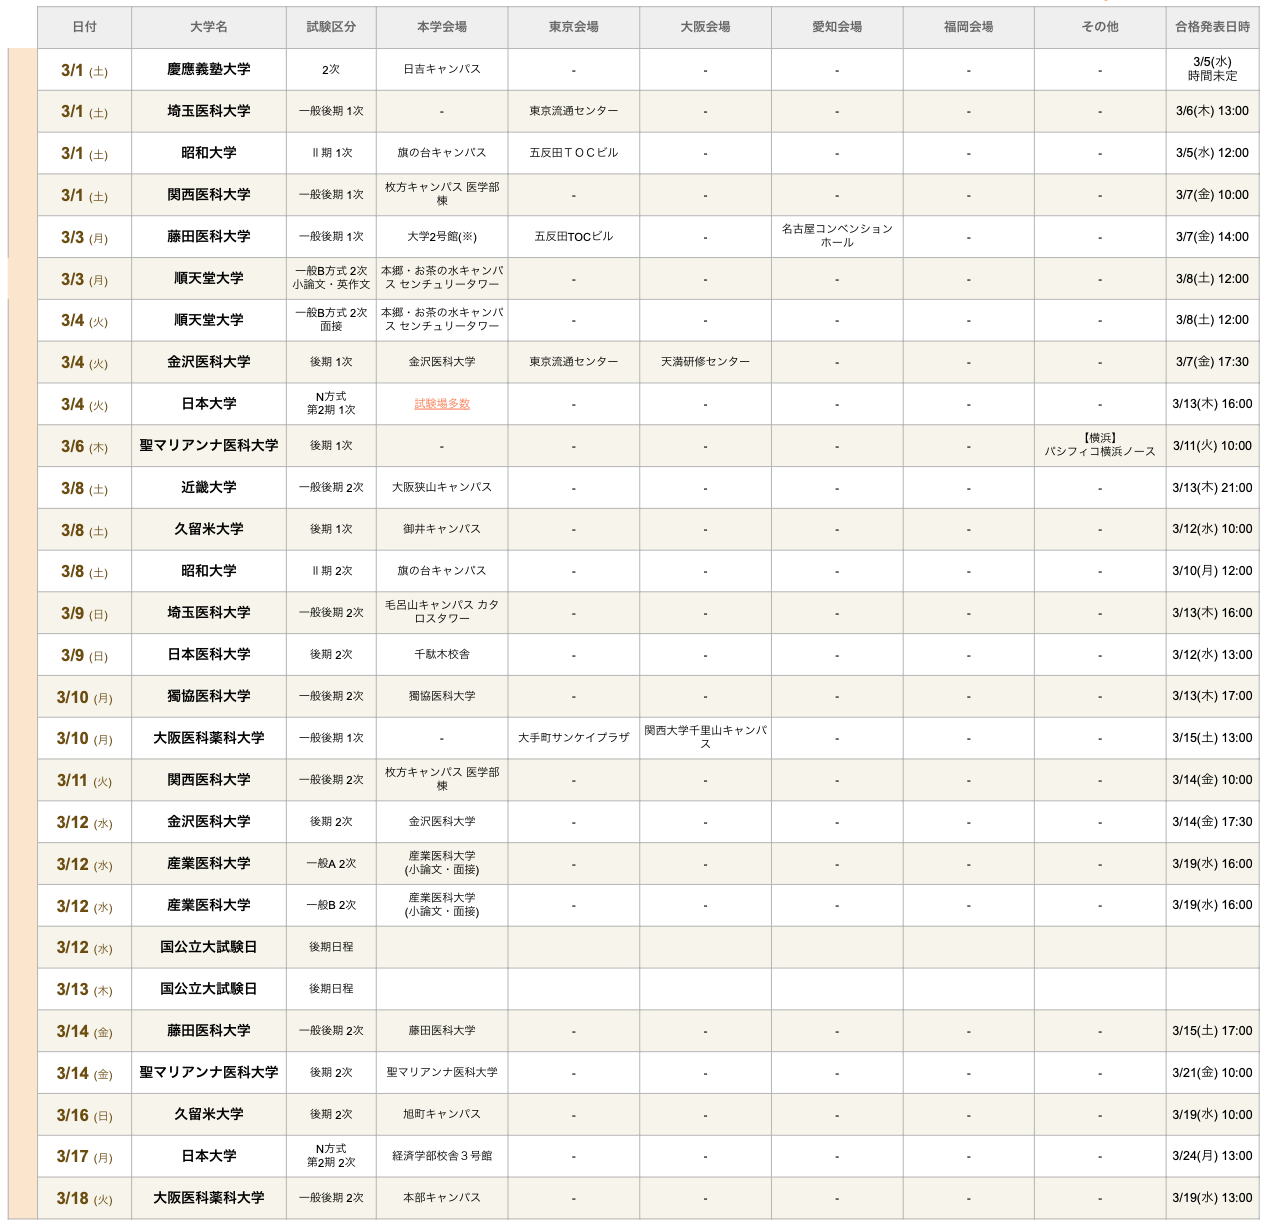Click the 旭町キャンパス venue cell
The height and width of the screenshot is (1226, 1270).
pos(442,1115)
